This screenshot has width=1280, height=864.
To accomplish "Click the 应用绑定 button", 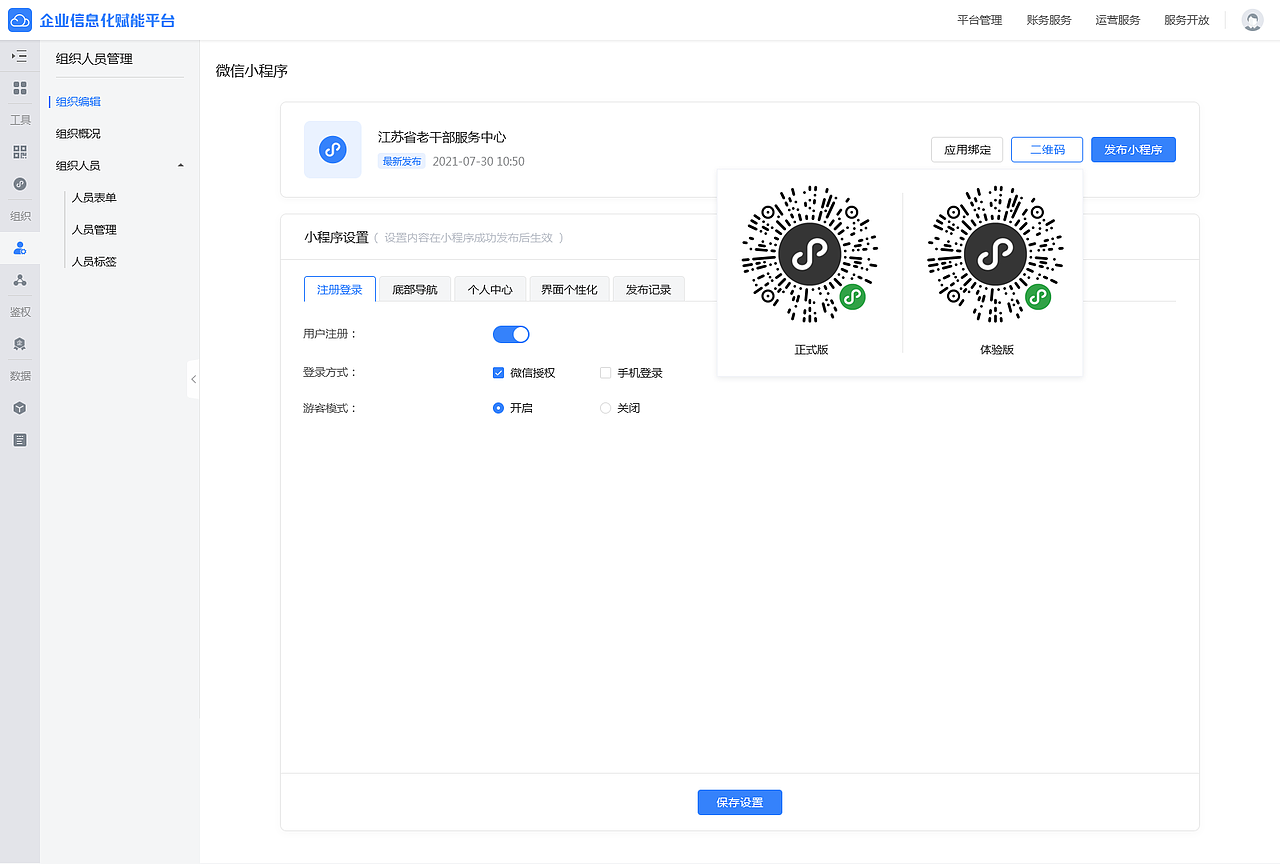I will 967,150.
